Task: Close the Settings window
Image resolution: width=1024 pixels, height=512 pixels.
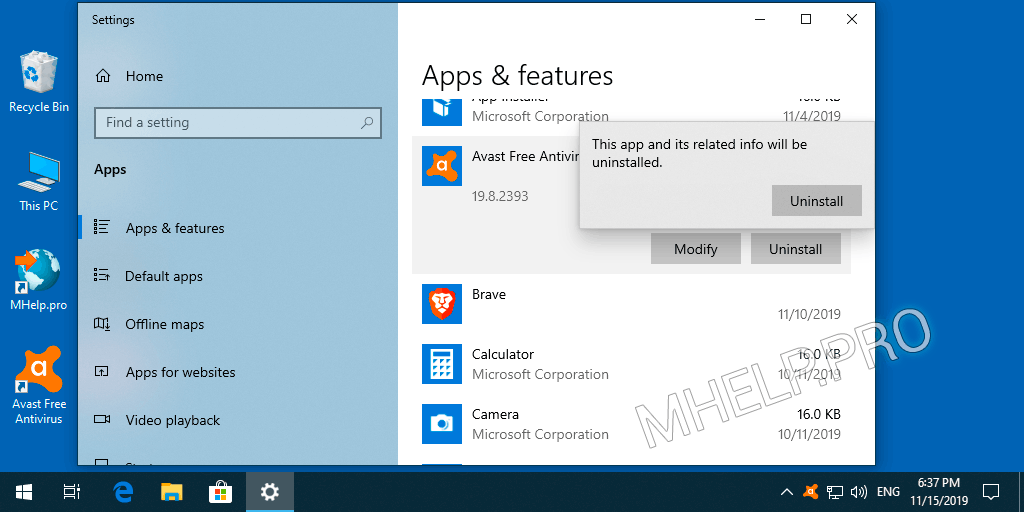Action: pos(852,20)
